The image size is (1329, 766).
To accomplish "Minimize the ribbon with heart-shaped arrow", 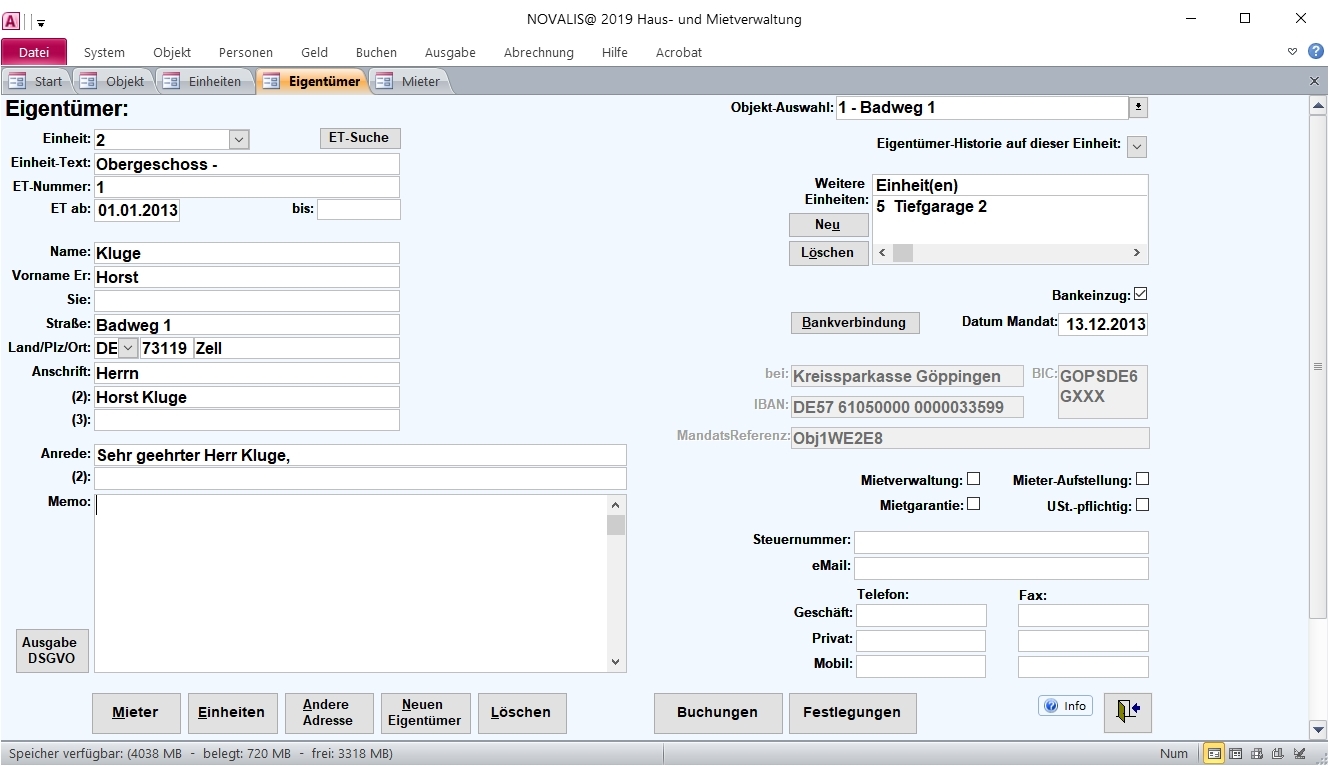I will 1292,52.
